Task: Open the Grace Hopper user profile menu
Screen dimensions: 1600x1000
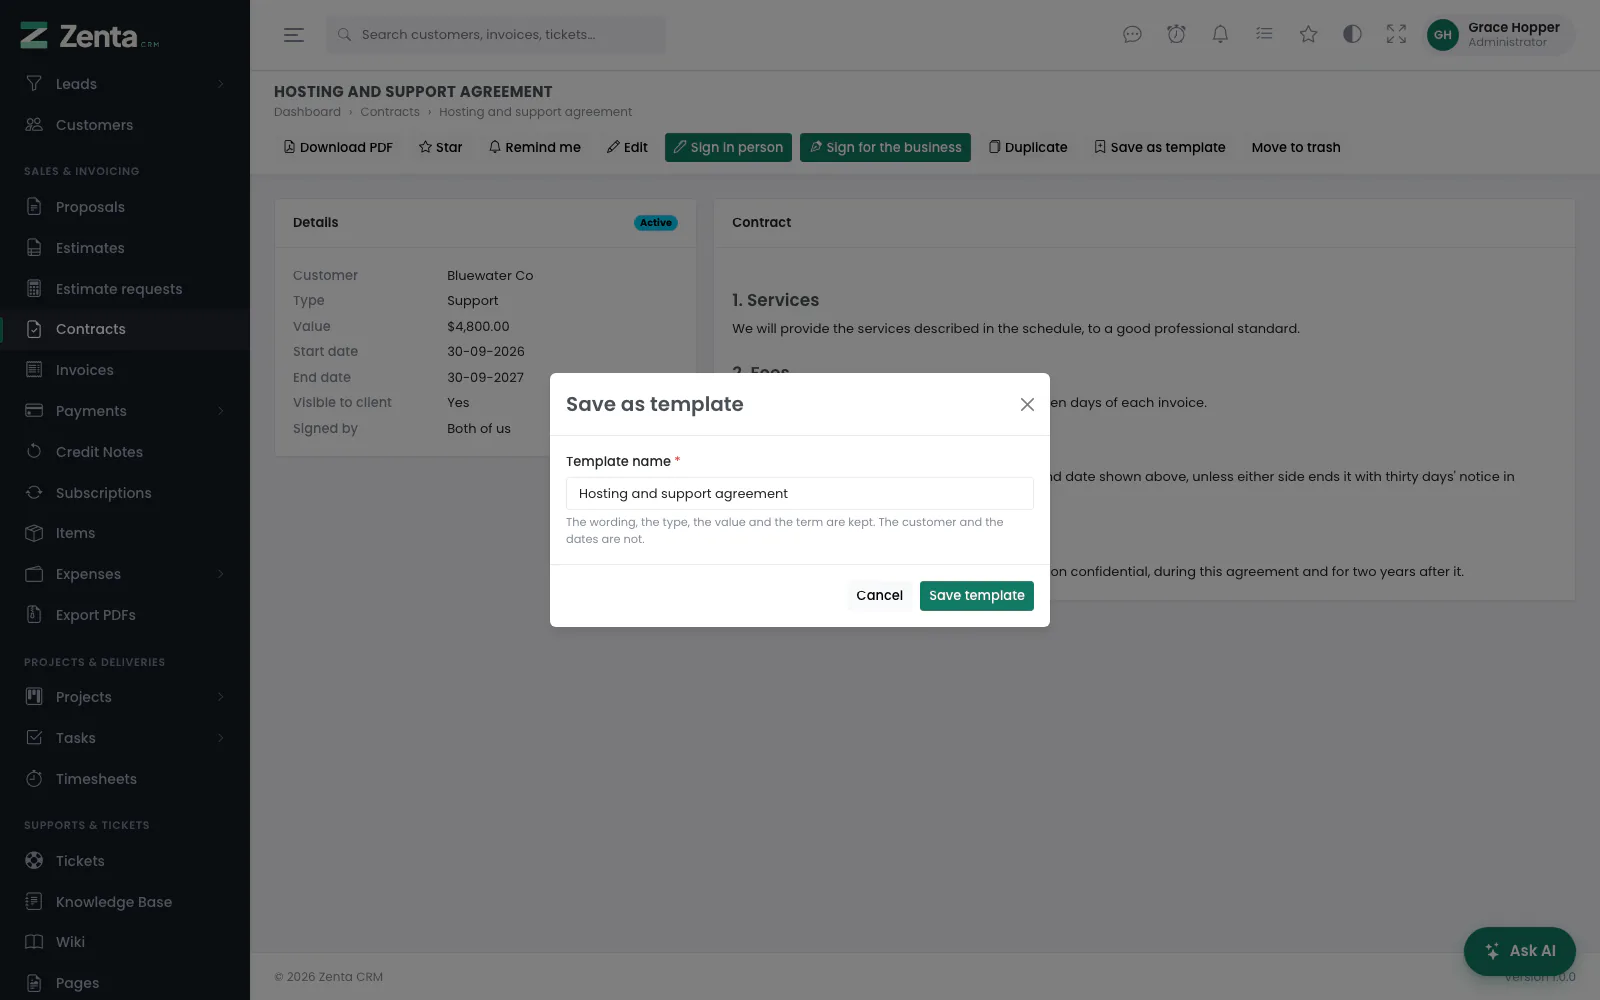Action: [x=1500, y=35]
